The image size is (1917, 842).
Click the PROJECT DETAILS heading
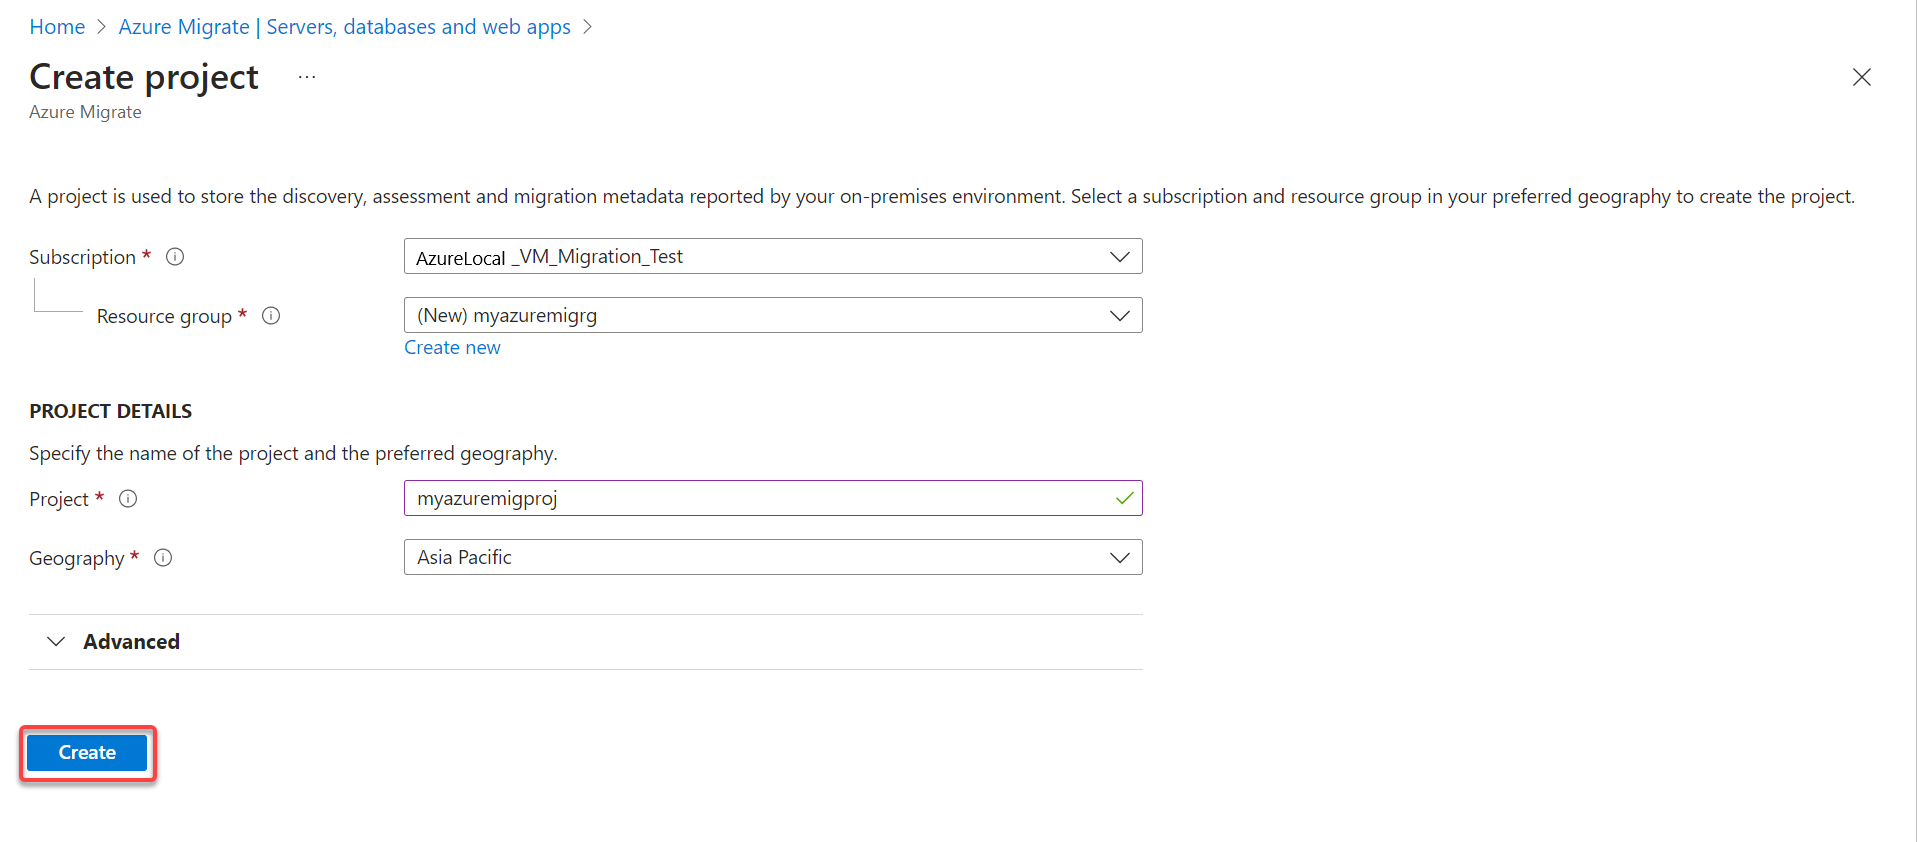click(110, 411)
